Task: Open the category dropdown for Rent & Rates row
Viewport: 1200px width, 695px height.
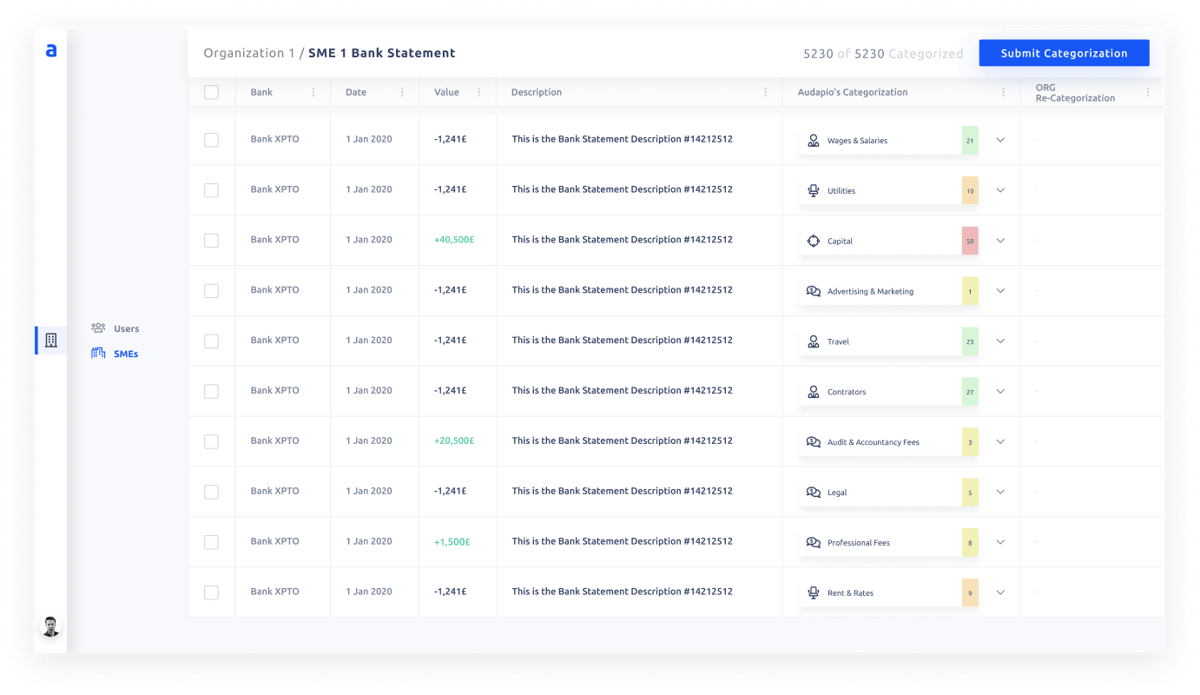Action: click(1000, 591)
